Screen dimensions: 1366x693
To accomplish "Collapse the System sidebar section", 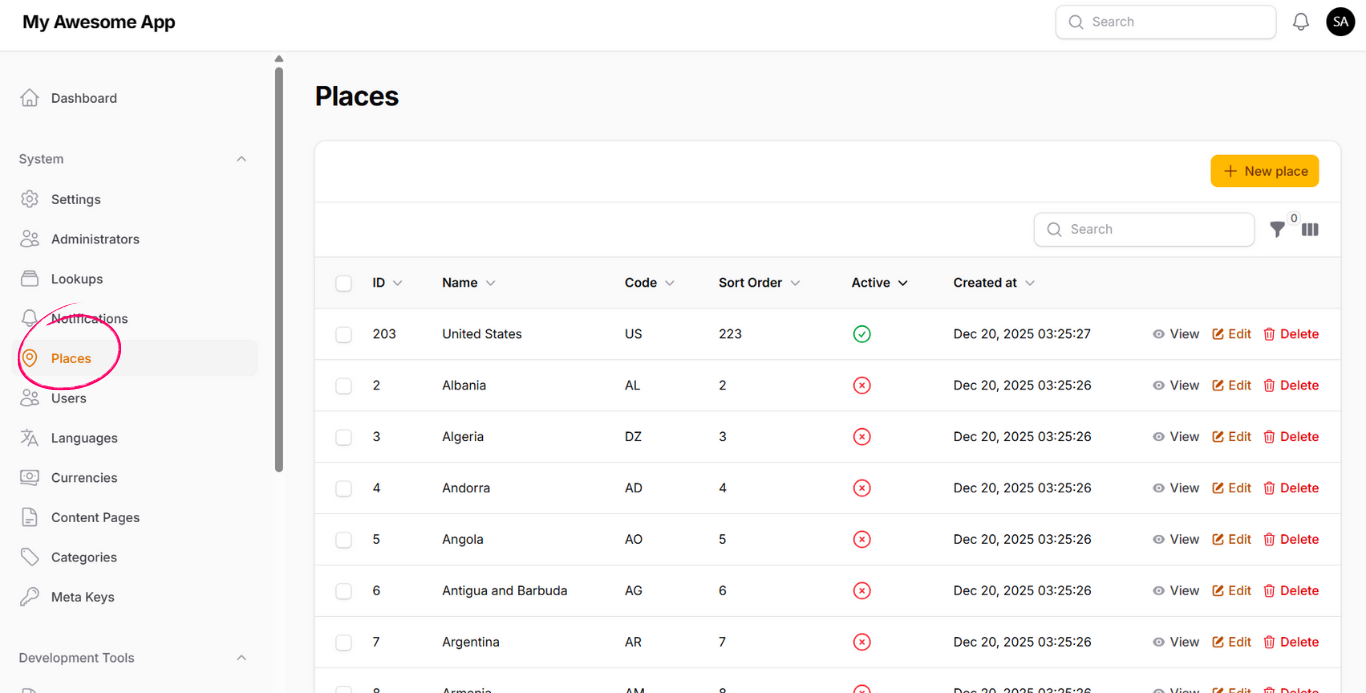I will (241, 159).
